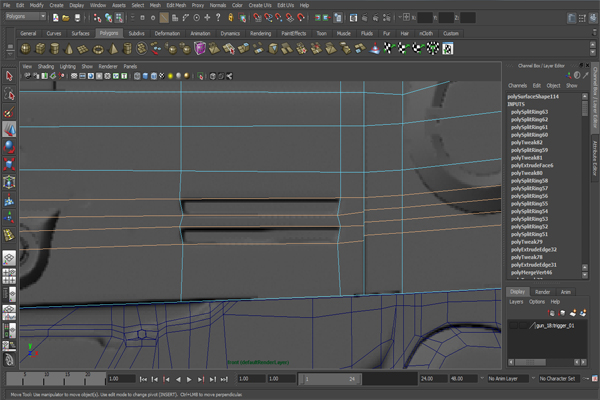The width and height of the screenshot is (600, 400).
Task: Select polyExtrudeFace6 input node
Action: point(532,165)
